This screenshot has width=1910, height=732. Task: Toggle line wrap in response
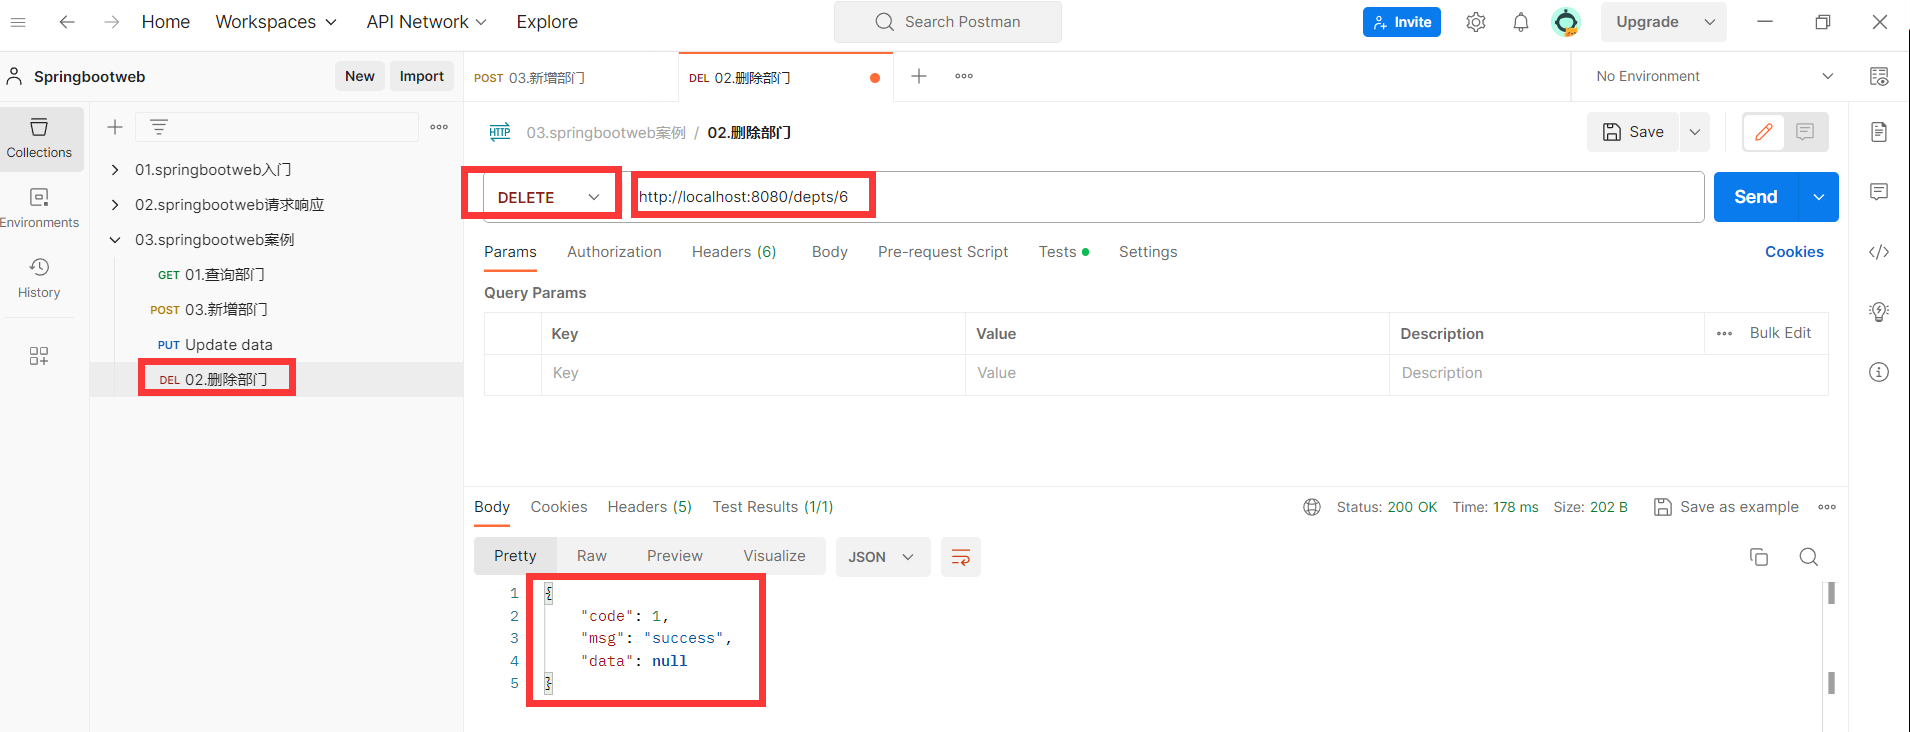[x=961, y=557]
